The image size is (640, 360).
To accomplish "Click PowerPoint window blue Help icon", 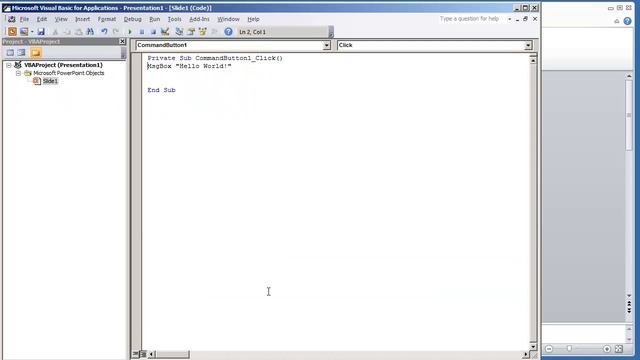I will tap(627, 21).
